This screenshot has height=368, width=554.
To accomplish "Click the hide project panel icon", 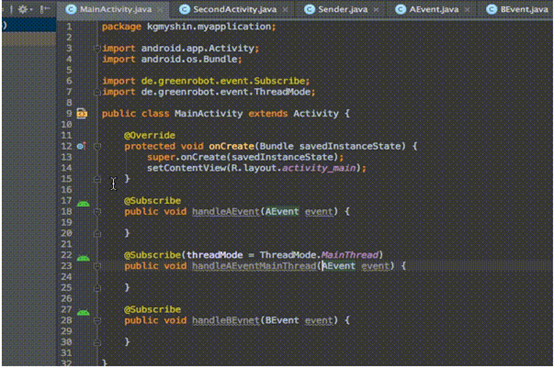I will point(44,9).
